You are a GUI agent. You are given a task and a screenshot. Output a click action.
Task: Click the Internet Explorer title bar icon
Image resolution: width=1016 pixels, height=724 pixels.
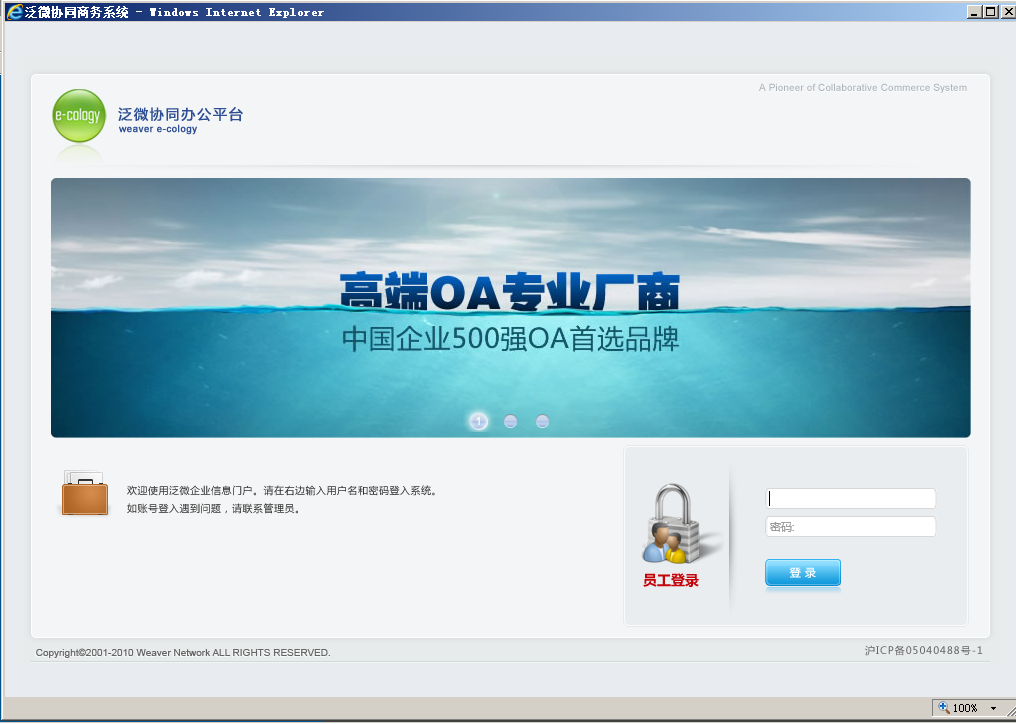point(14,12)
